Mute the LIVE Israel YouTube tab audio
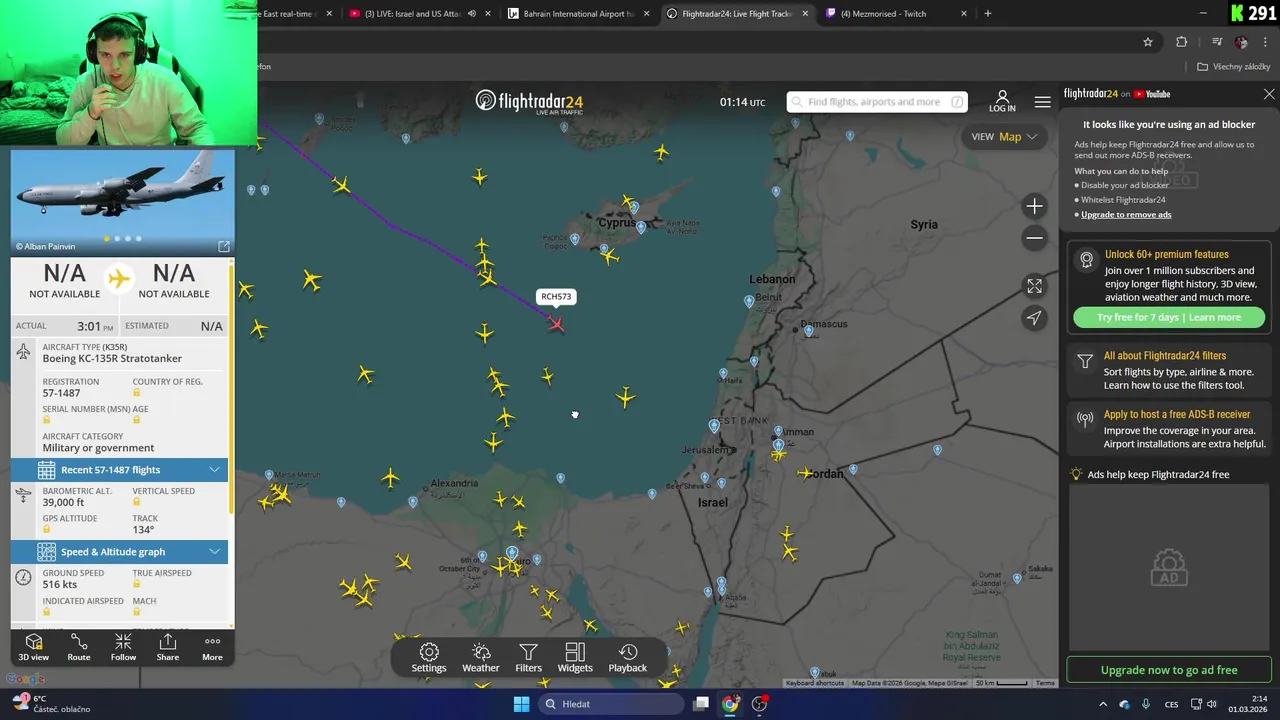 (x=472, y=14)
